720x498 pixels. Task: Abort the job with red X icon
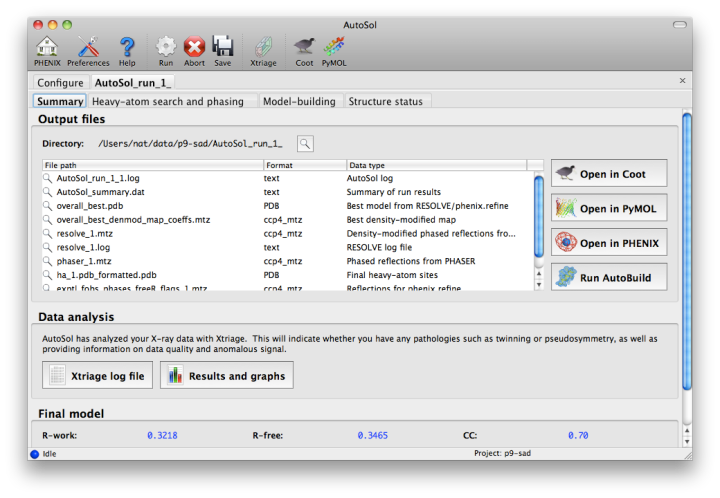194,46
